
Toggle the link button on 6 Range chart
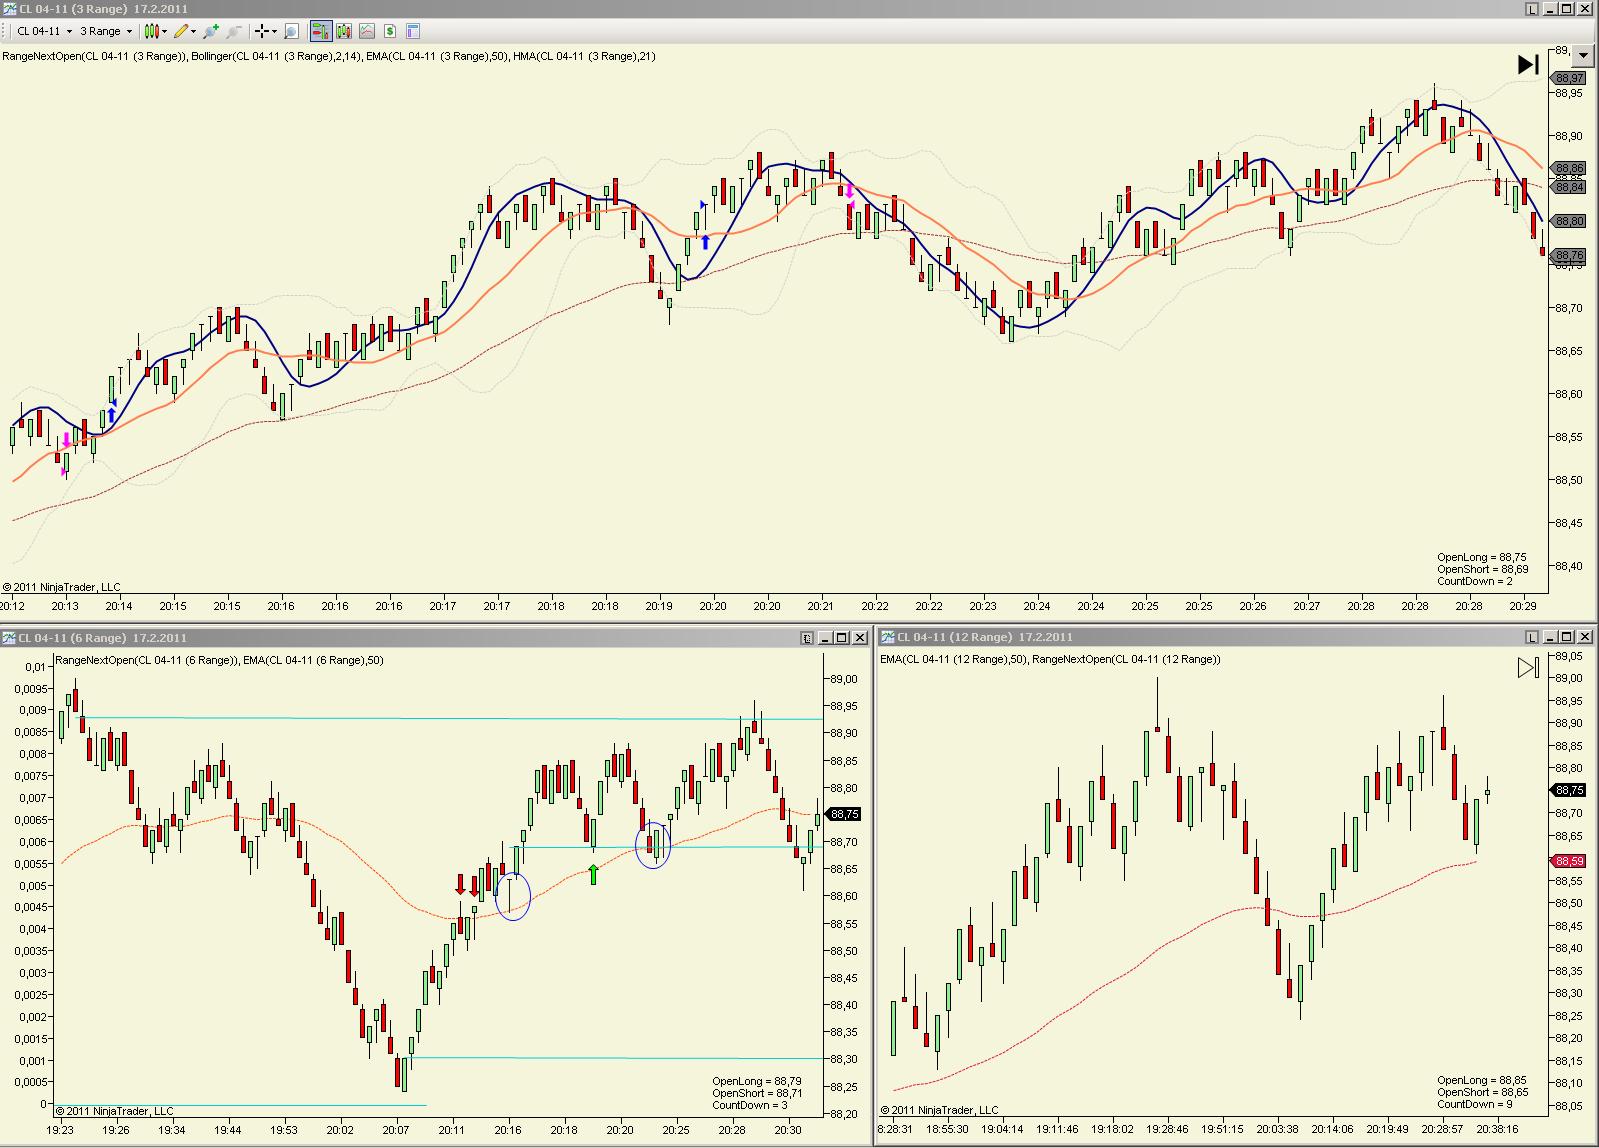[807, 638]
